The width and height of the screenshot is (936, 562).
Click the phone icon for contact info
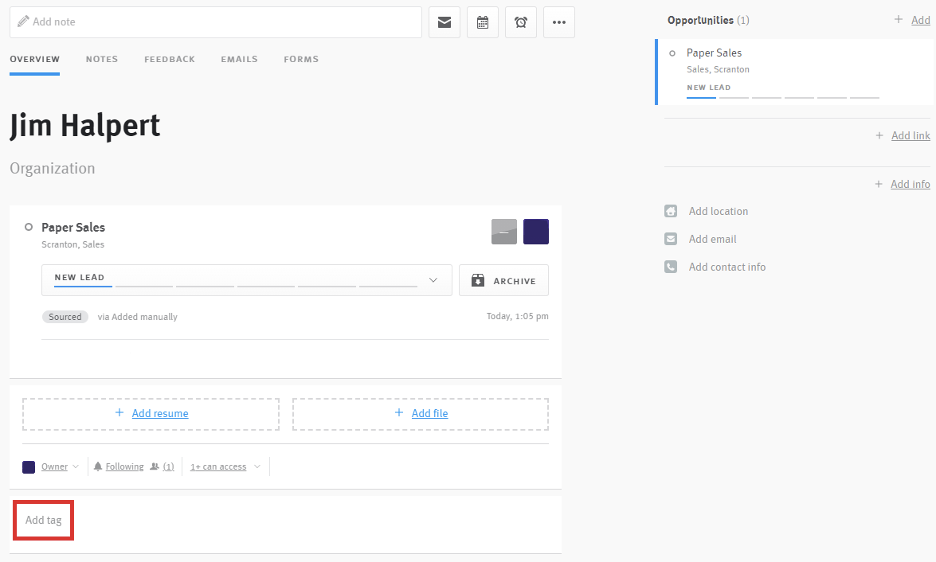[670, 266]
